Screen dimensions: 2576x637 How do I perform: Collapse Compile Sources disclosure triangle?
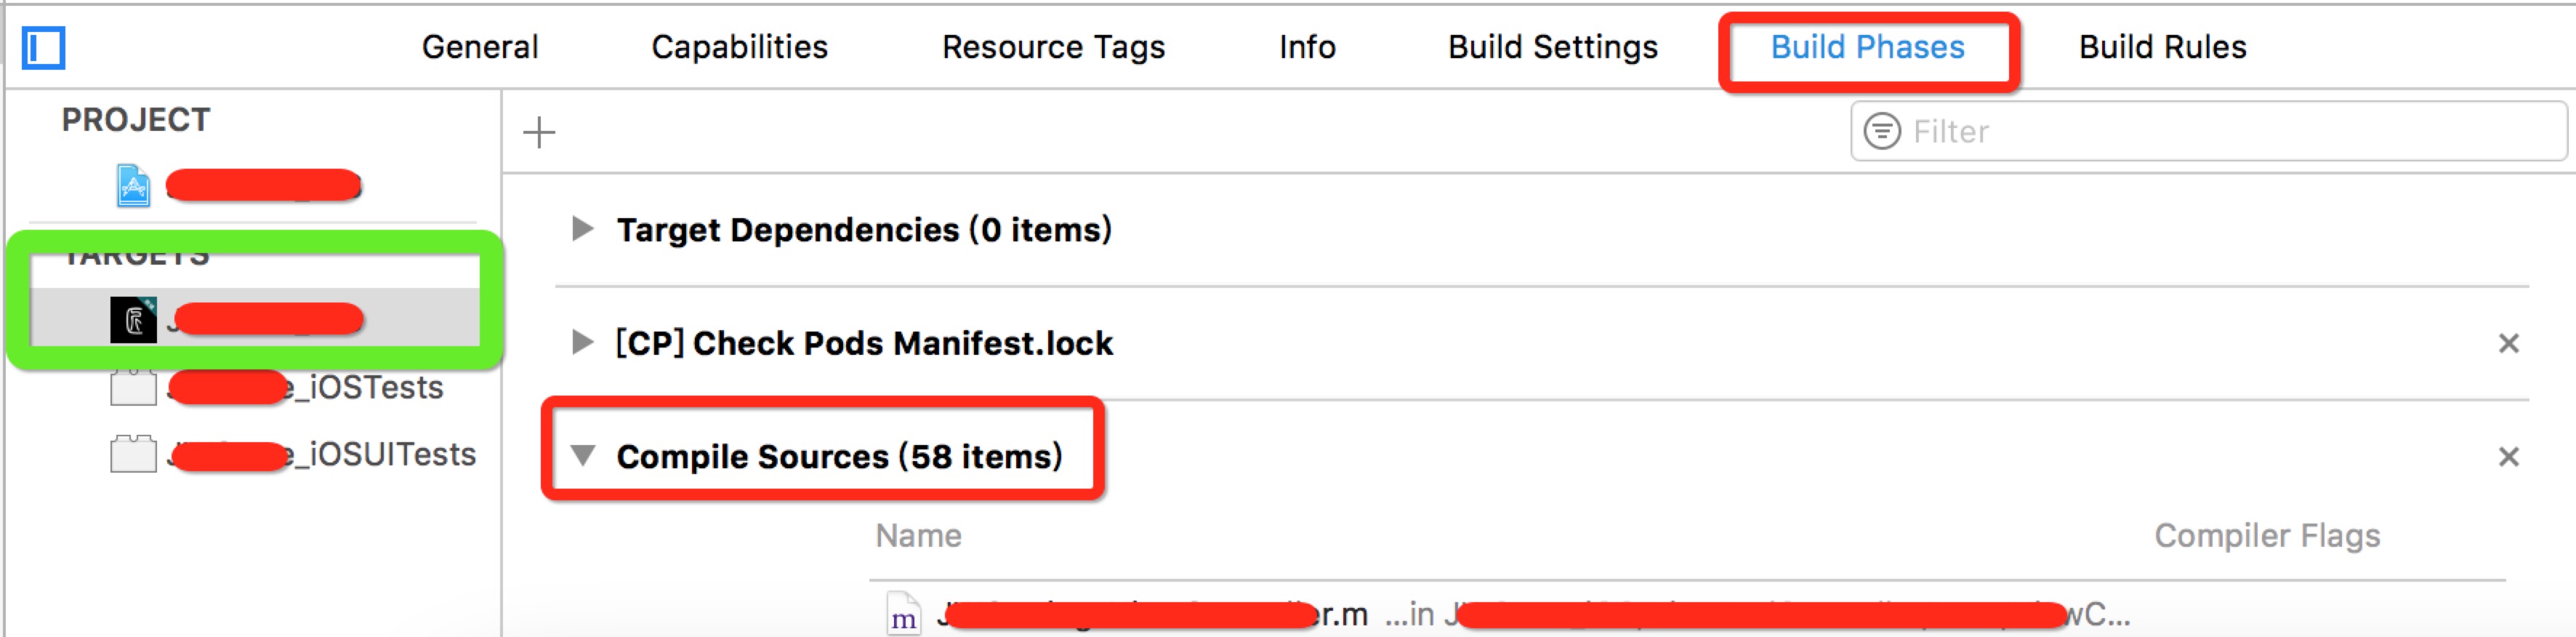tap(582, 456)
